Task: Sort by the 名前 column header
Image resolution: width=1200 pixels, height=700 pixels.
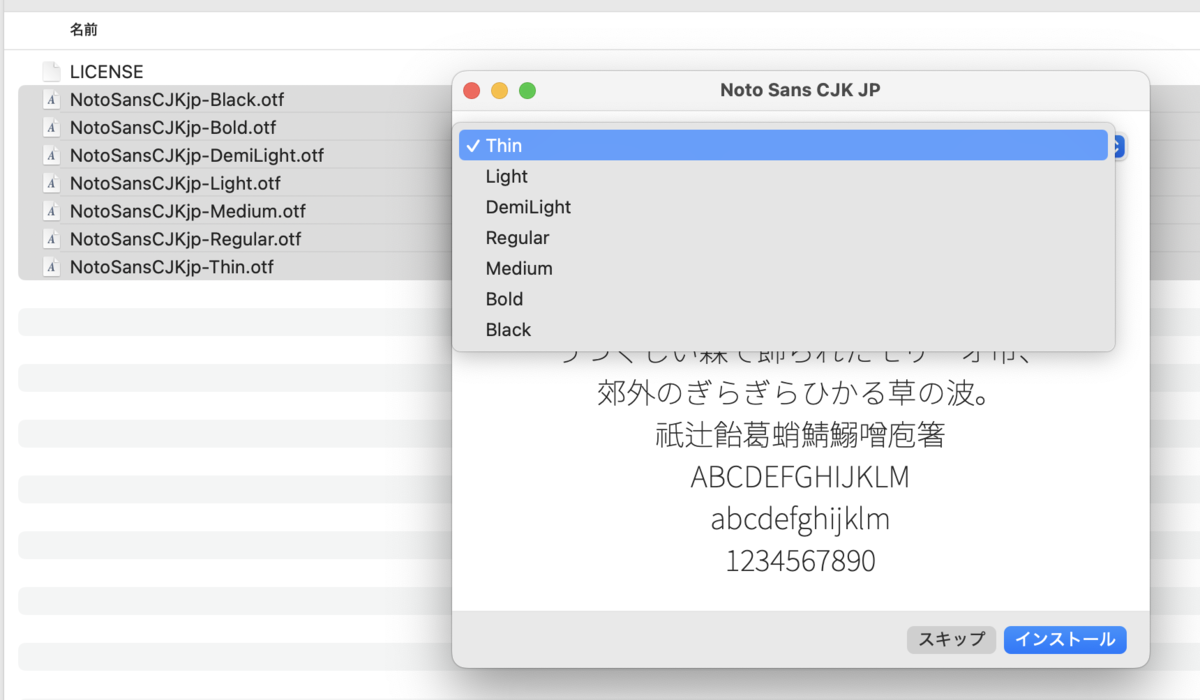Action: 84,30
